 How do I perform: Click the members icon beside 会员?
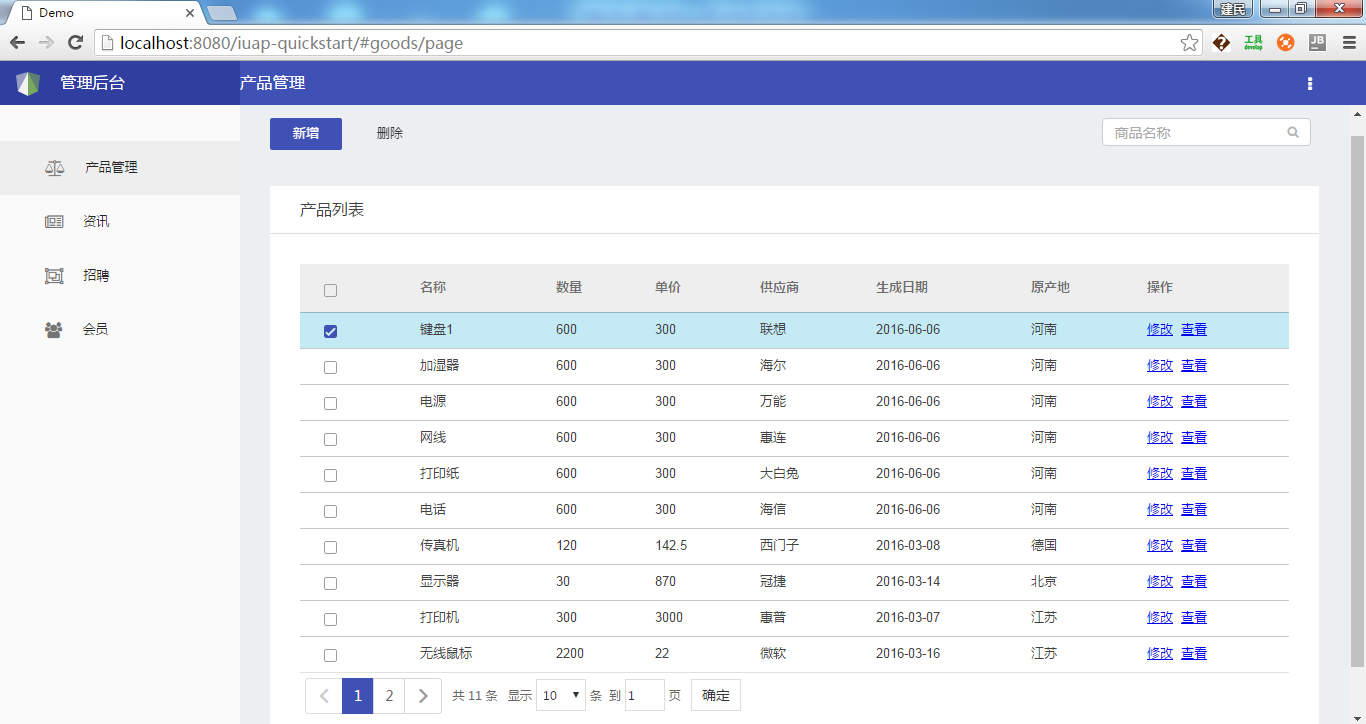pos(54,329)
